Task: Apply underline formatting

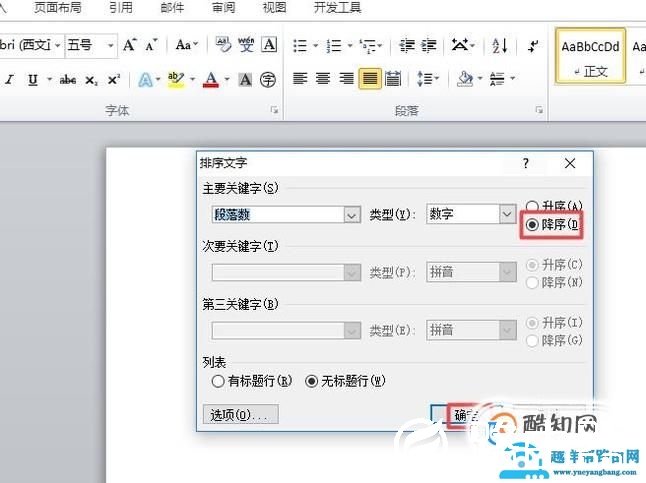Action: (x=33, y=79)
